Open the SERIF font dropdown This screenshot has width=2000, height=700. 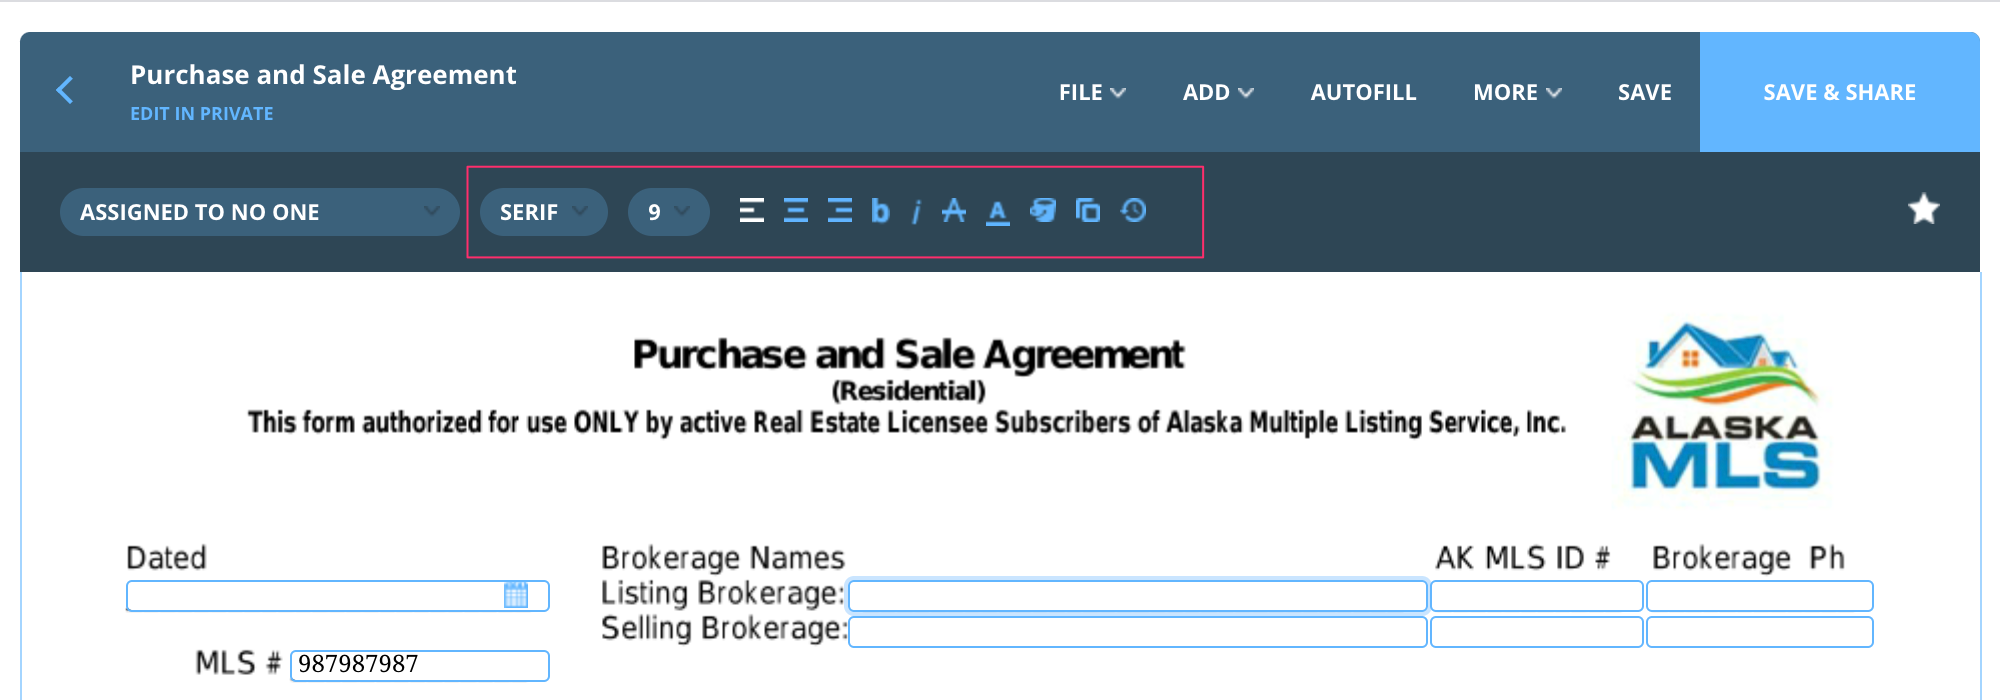[x=543, y=212]
